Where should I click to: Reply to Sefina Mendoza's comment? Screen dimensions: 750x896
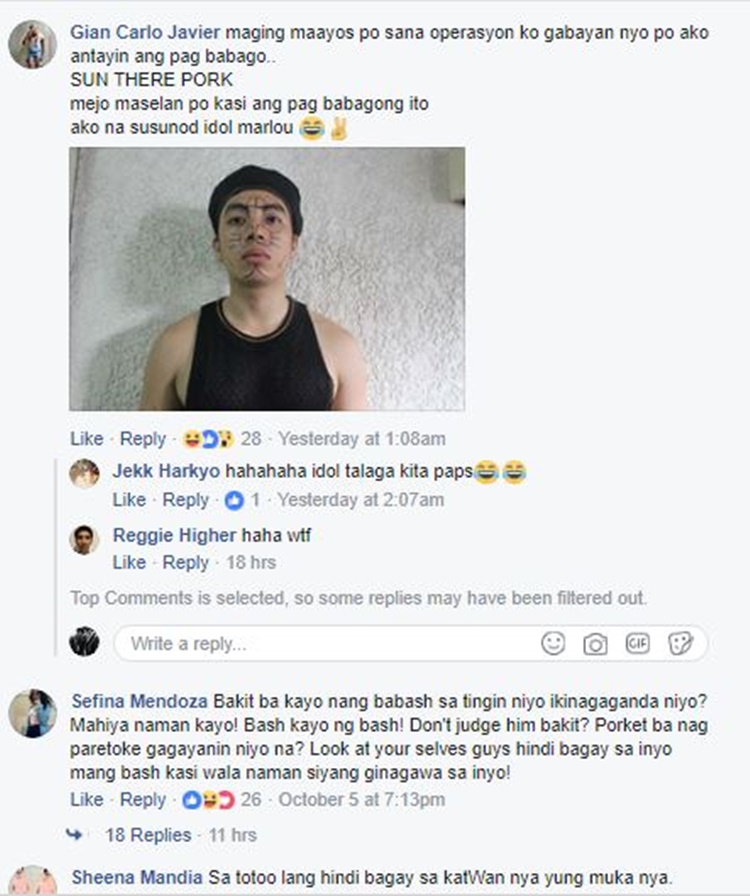(143, 799)
